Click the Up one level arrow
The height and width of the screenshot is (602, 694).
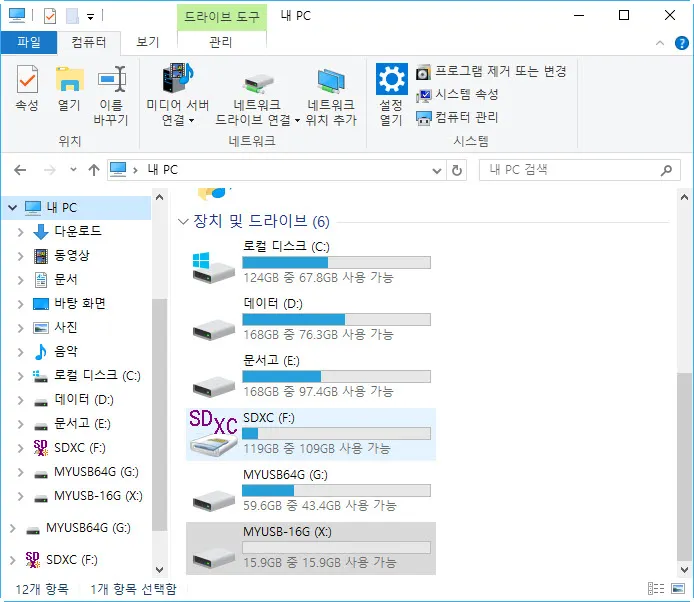[94, 170]
